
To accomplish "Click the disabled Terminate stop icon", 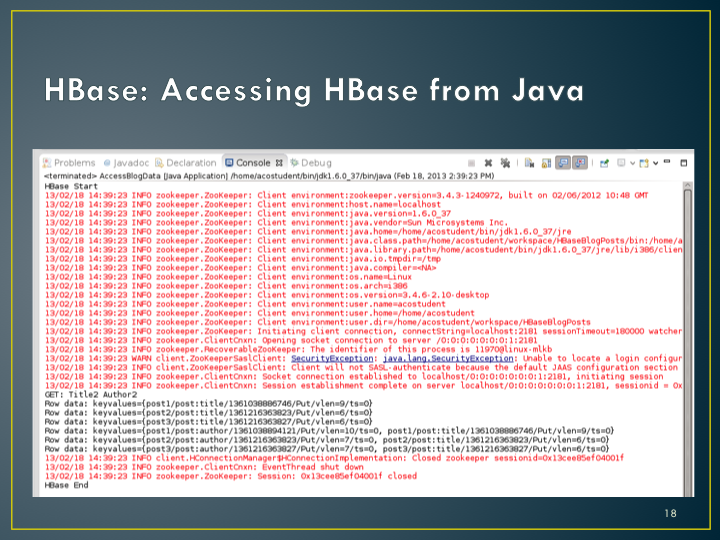I will point(471,163).
